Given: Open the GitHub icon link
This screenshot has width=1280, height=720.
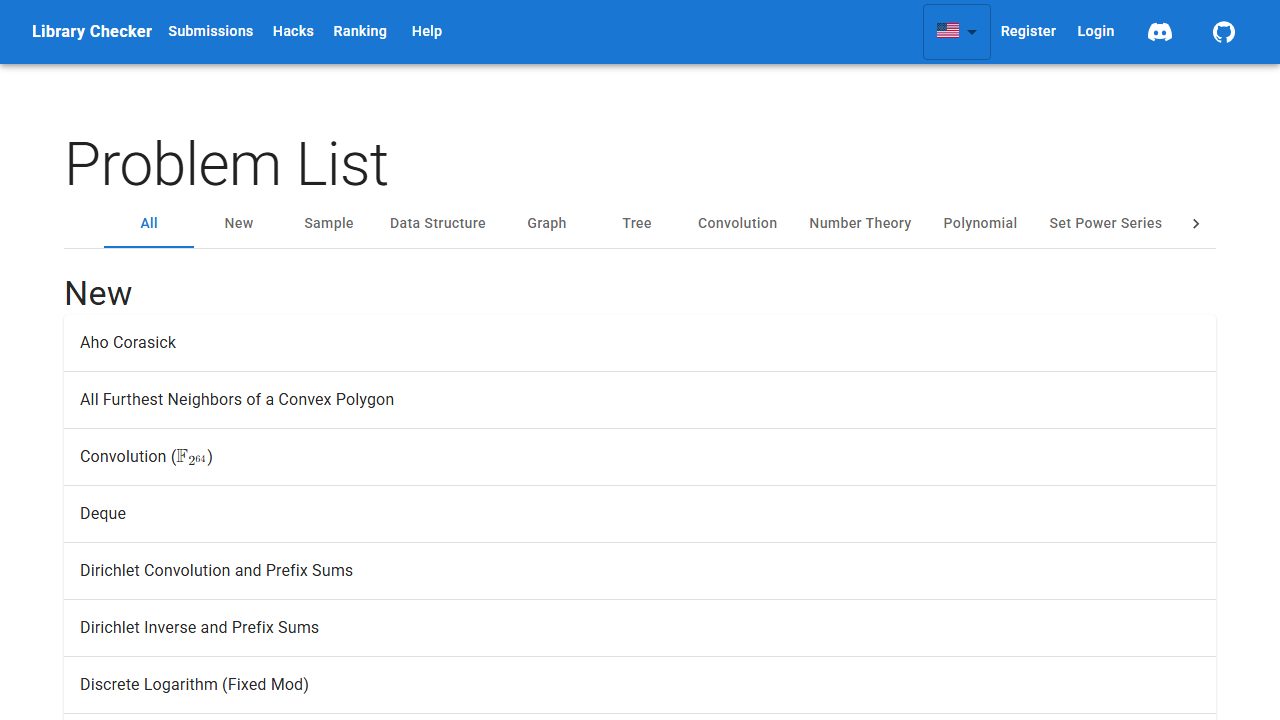Looking at the screenshot, I should coord(1224,32).
